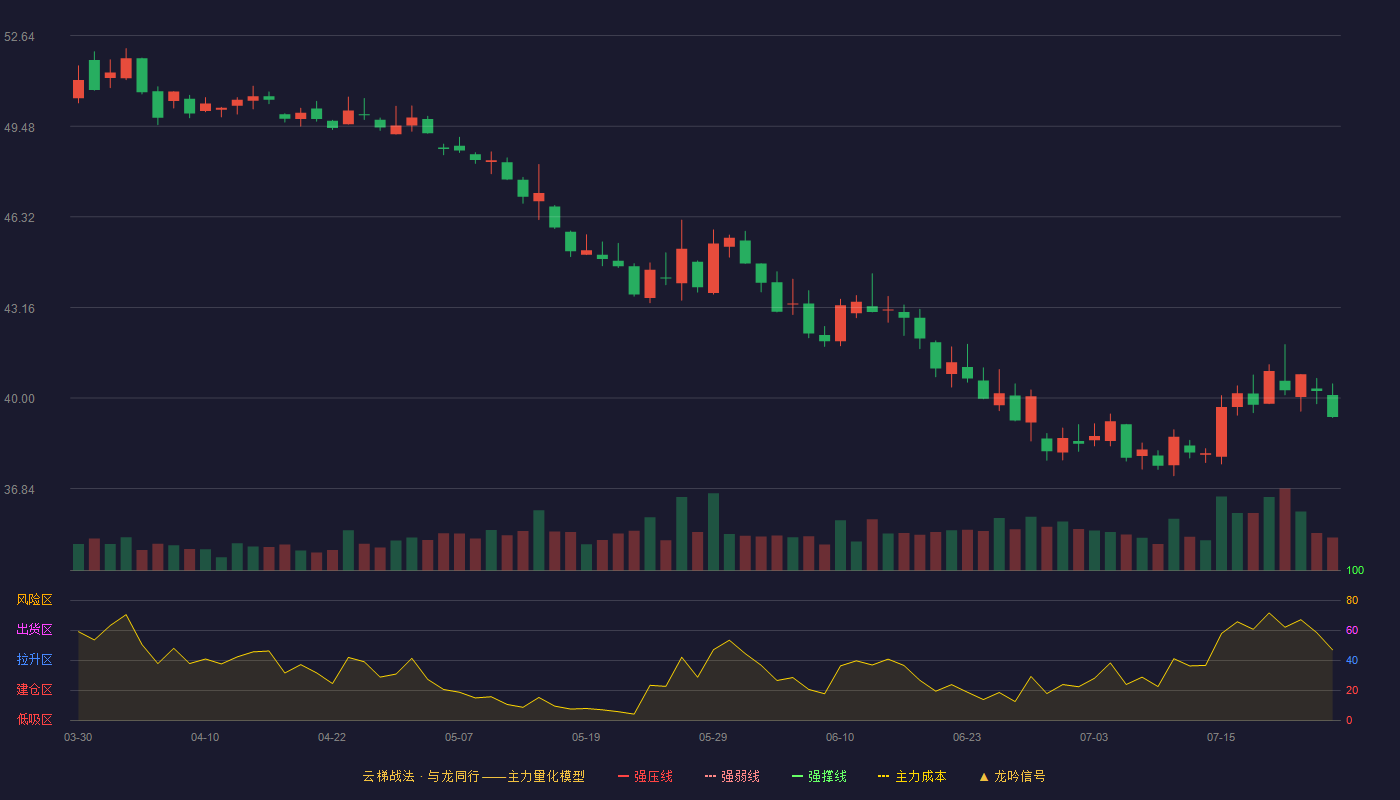The width and height of the screenshot is (1400, 800).
Task: Toggle the 主力成本 legend entry
Action: [912, 776]
